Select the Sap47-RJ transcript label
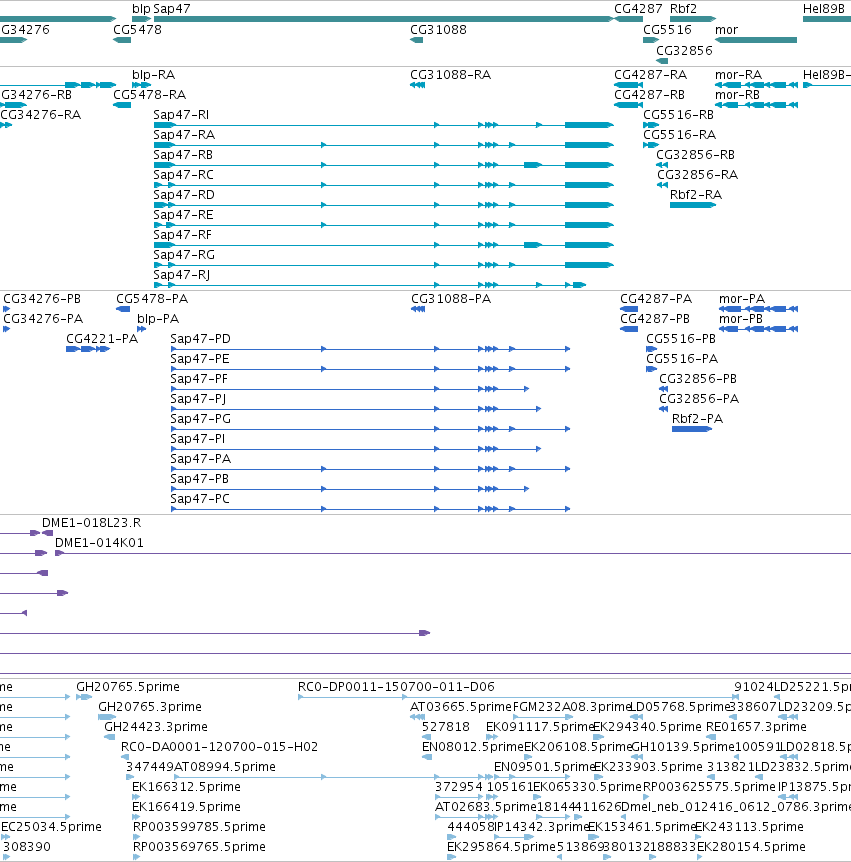 (x=181, y=274)
